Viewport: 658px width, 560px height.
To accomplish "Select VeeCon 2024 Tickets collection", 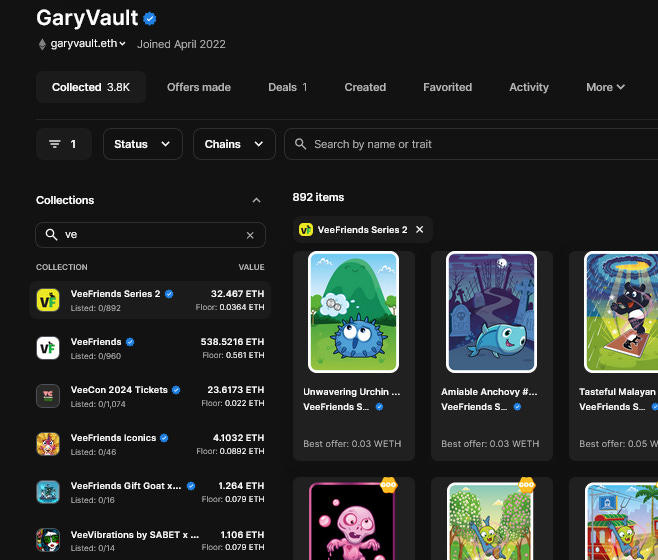I will pyautogui.click(x=150, y=396).
